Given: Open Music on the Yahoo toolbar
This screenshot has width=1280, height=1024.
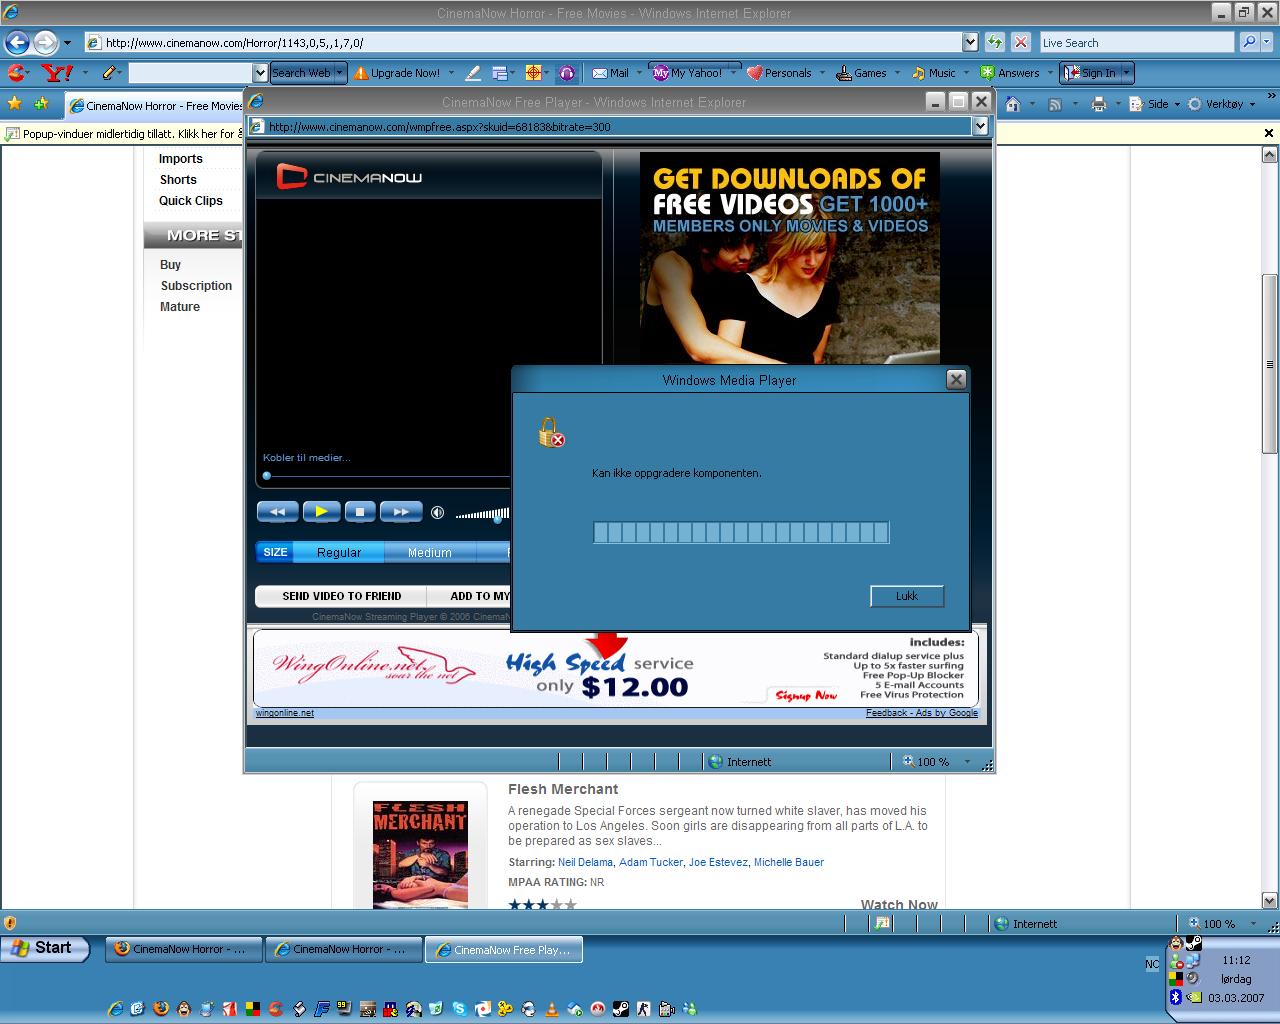Looking at the screenshot, I should pos(933,73).
